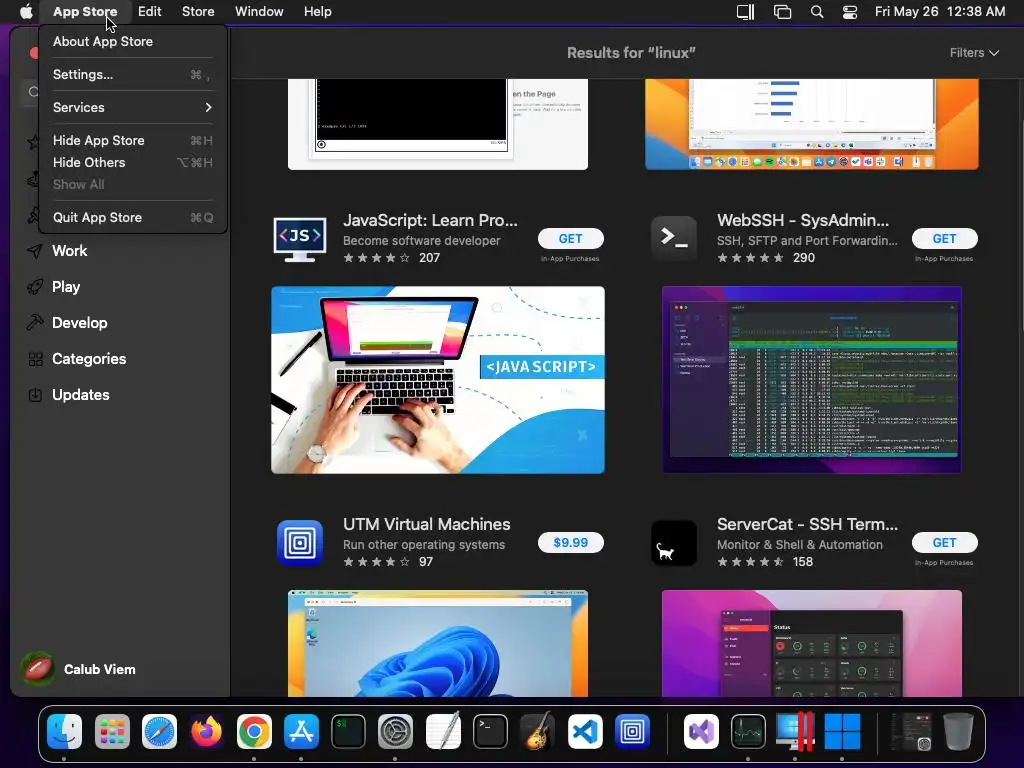Launch Visual Studio from the Dock
1024x768 pixels.
tap(701, 731)
